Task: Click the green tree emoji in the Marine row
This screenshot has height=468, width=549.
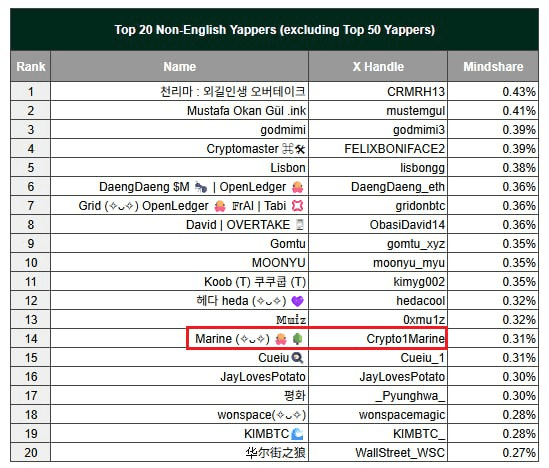Action: tap(298, 339)
